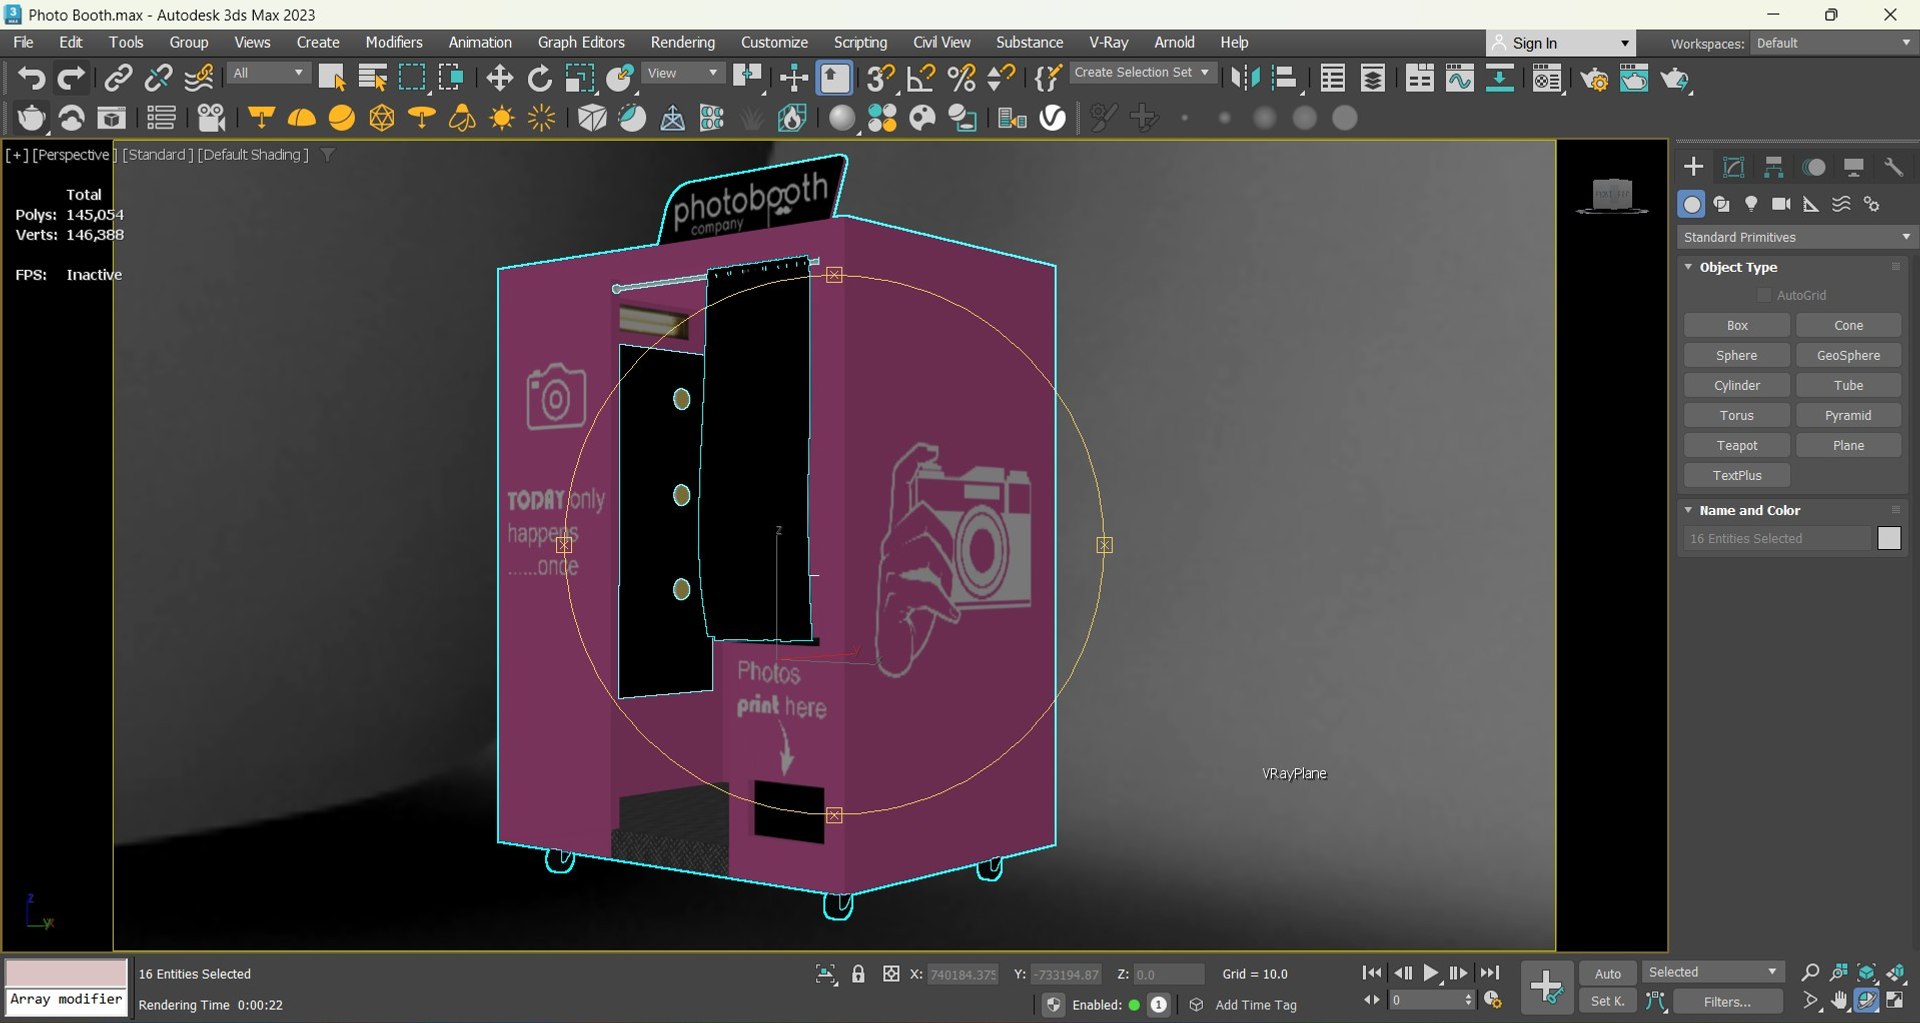Click the Redo arrow icon

[71, 78]
